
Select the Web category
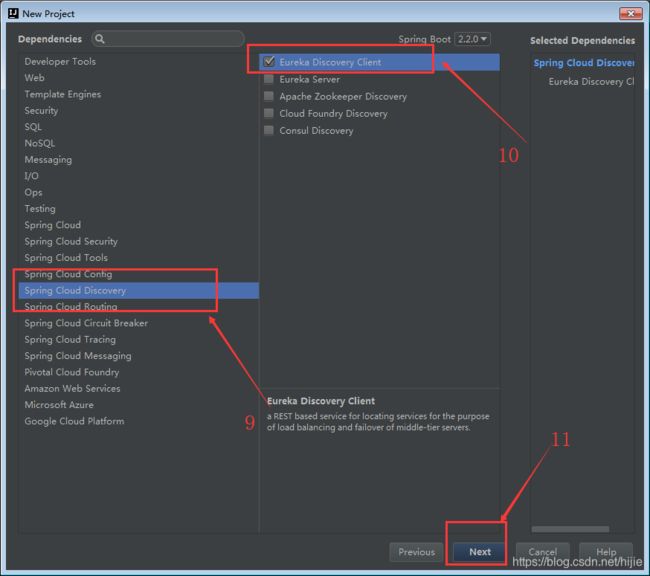tap(138, 78)
